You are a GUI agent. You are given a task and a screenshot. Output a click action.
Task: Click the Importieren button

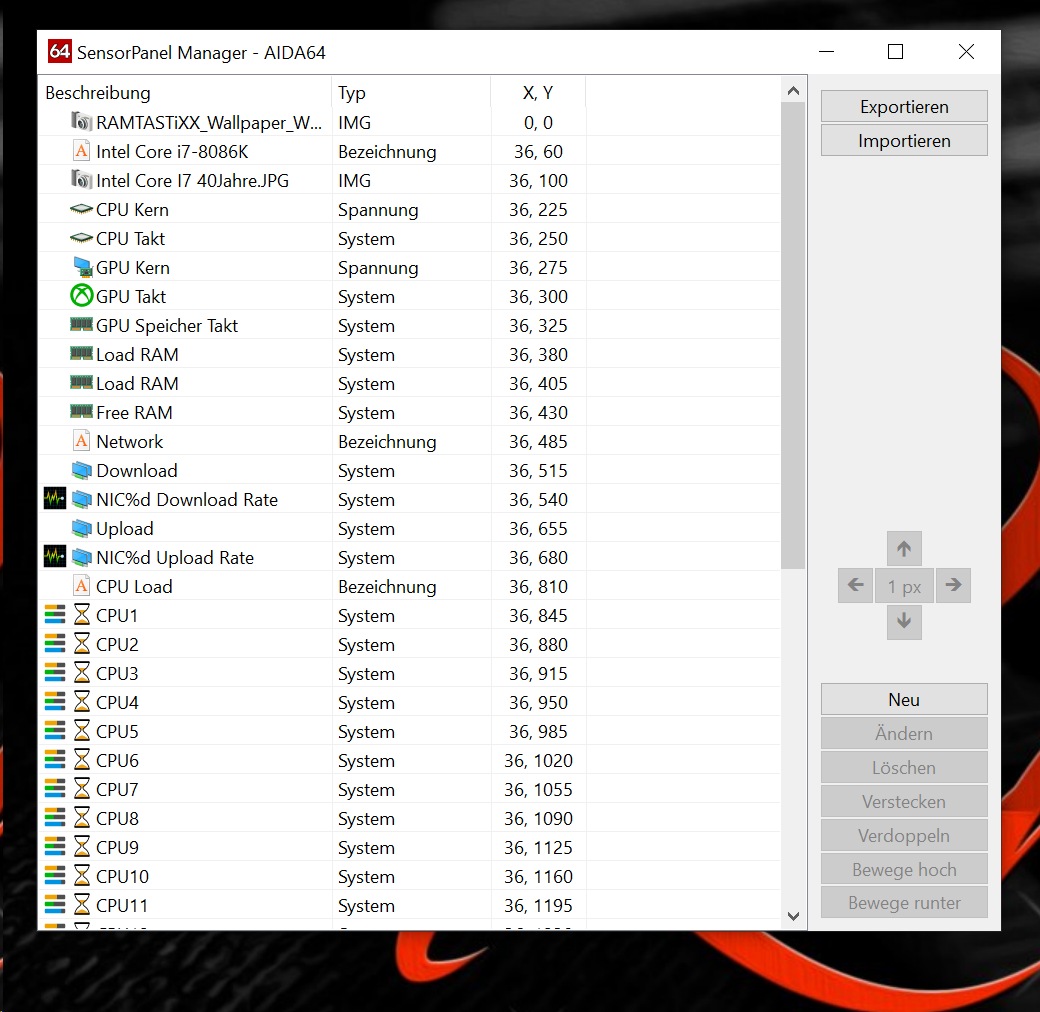(904, 141)
